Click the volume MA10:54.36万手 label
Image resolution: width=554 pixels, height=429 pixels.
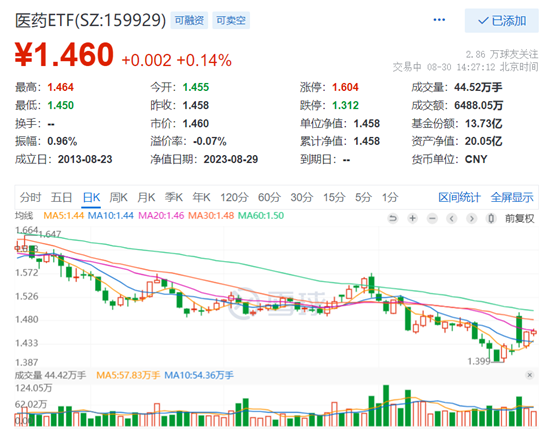[x=199, y=375]
